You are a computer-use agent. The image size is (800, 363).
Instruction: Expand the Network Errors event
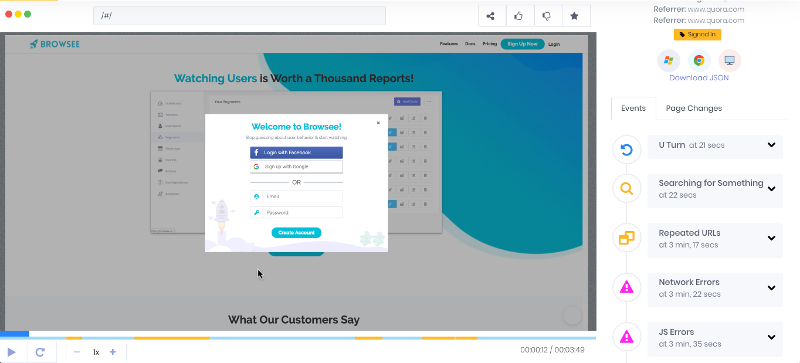771,287
